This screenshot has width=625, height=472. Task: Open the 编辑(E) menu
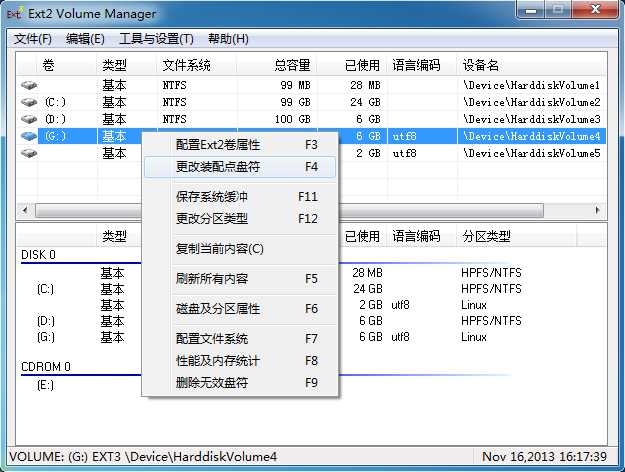coord(85,39)
